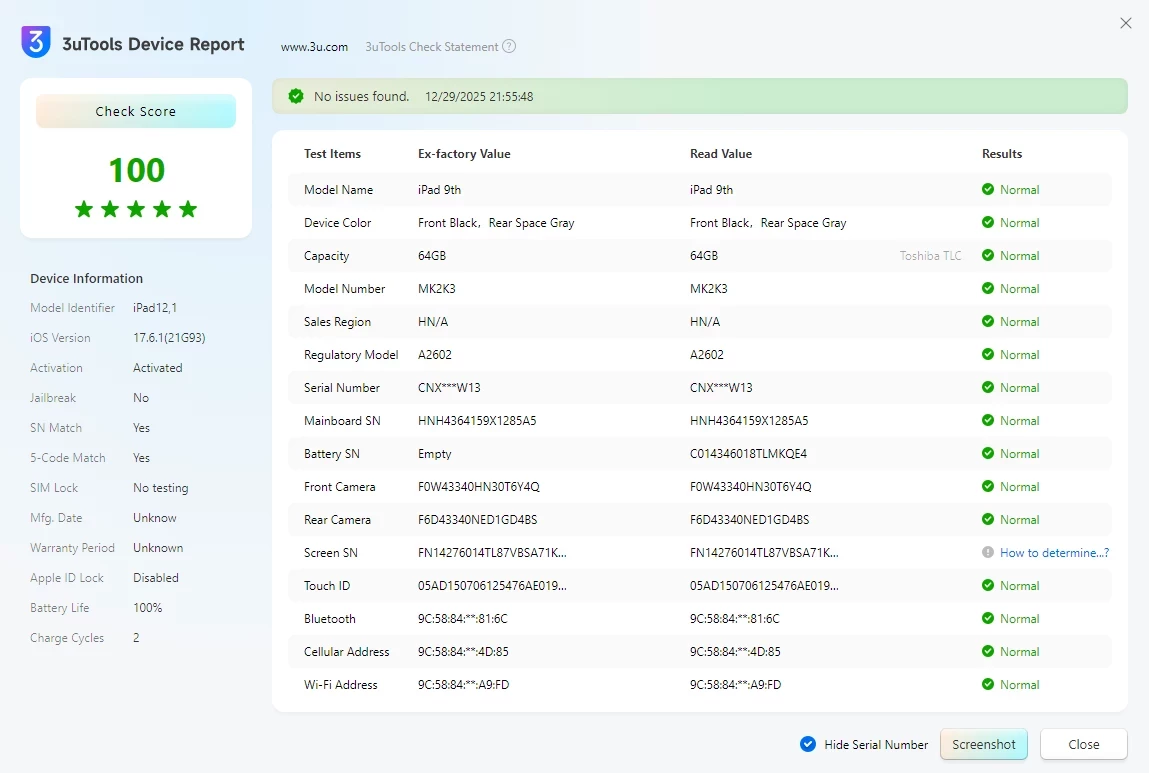This screenshot has height=773, width=1149.
Task: Click the green check icon for Touch ID
Action: pos(988,585)
